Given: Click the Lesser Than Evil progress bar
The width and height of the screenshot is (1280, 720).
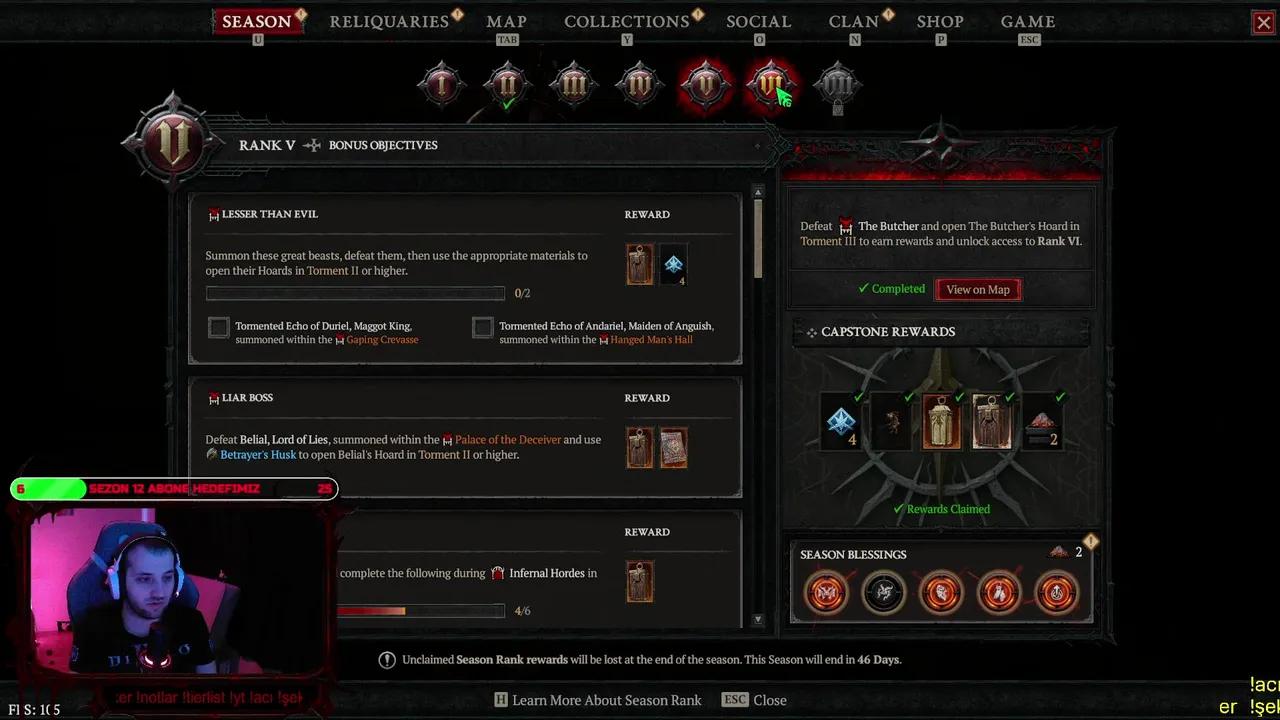Looking at the screenshot, I should click(x=355, y=293).
